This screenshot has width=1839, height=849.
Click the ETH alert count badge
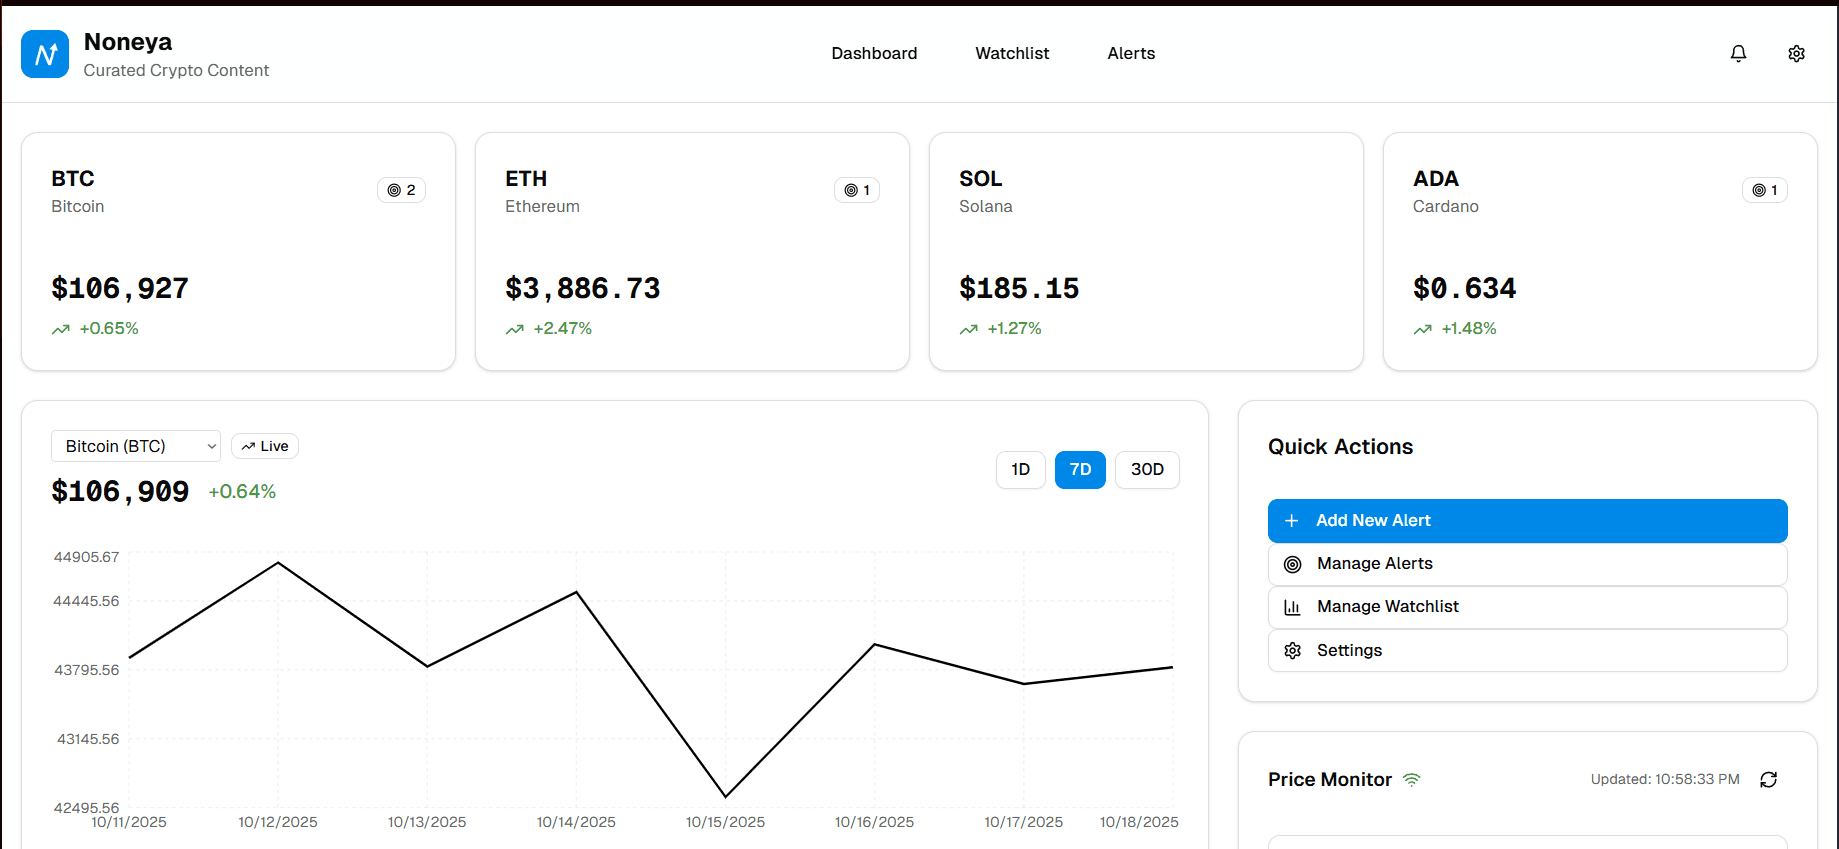(856, 190)
